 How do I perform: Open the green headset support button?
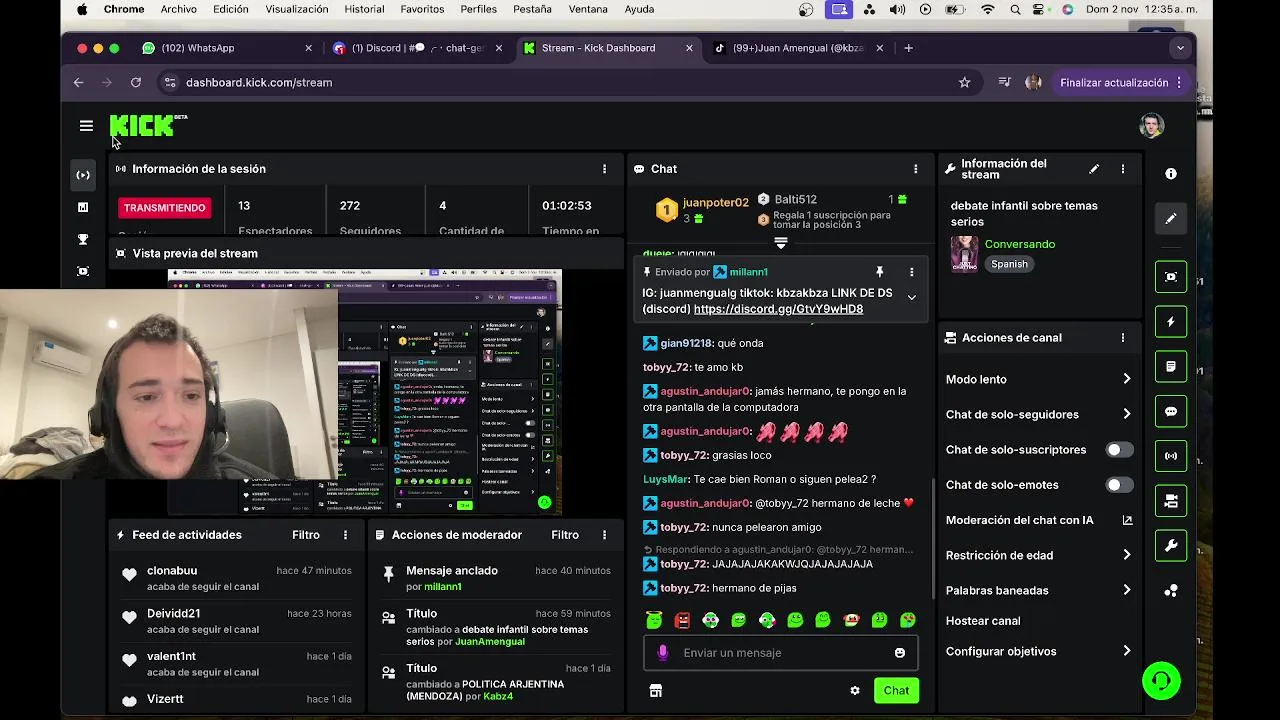(1161, 681)
